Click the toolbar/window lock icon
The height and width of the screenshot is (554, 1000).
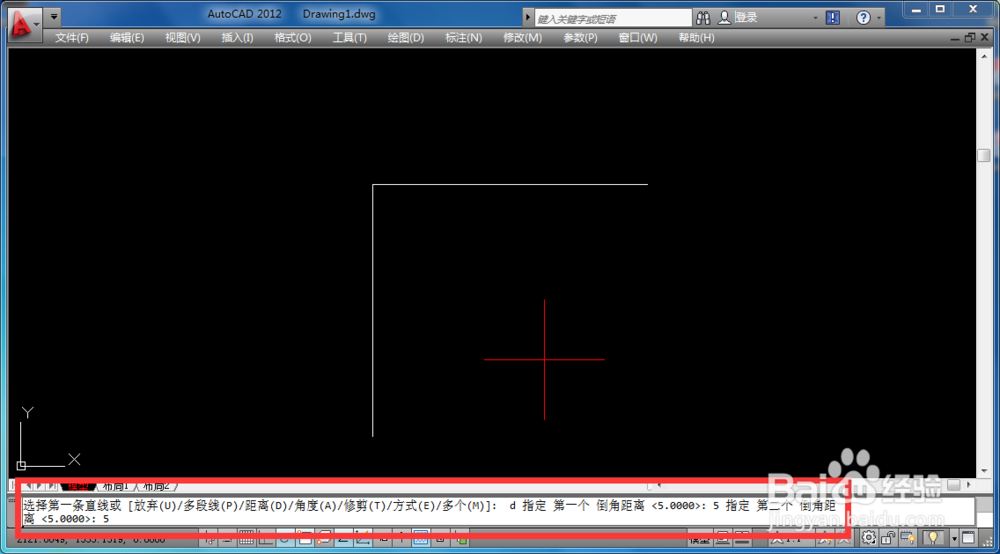[888, 538]
